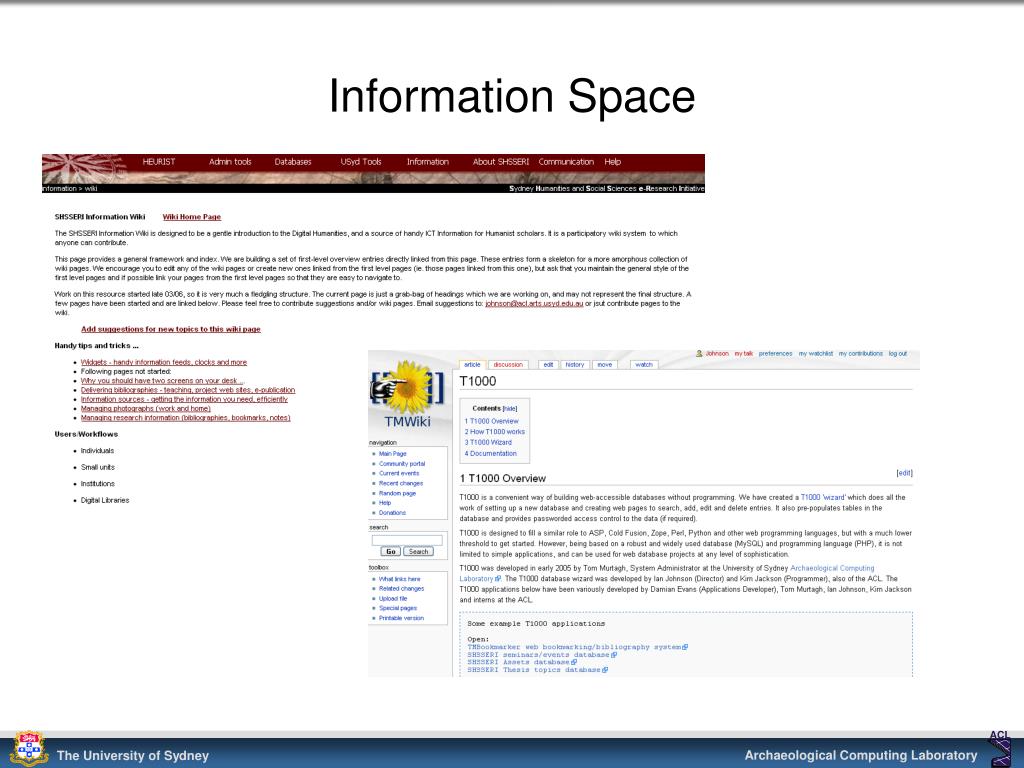Screen dimensions: 1024x768
Task: Open the Information sources link
Action: click(184, 399)
